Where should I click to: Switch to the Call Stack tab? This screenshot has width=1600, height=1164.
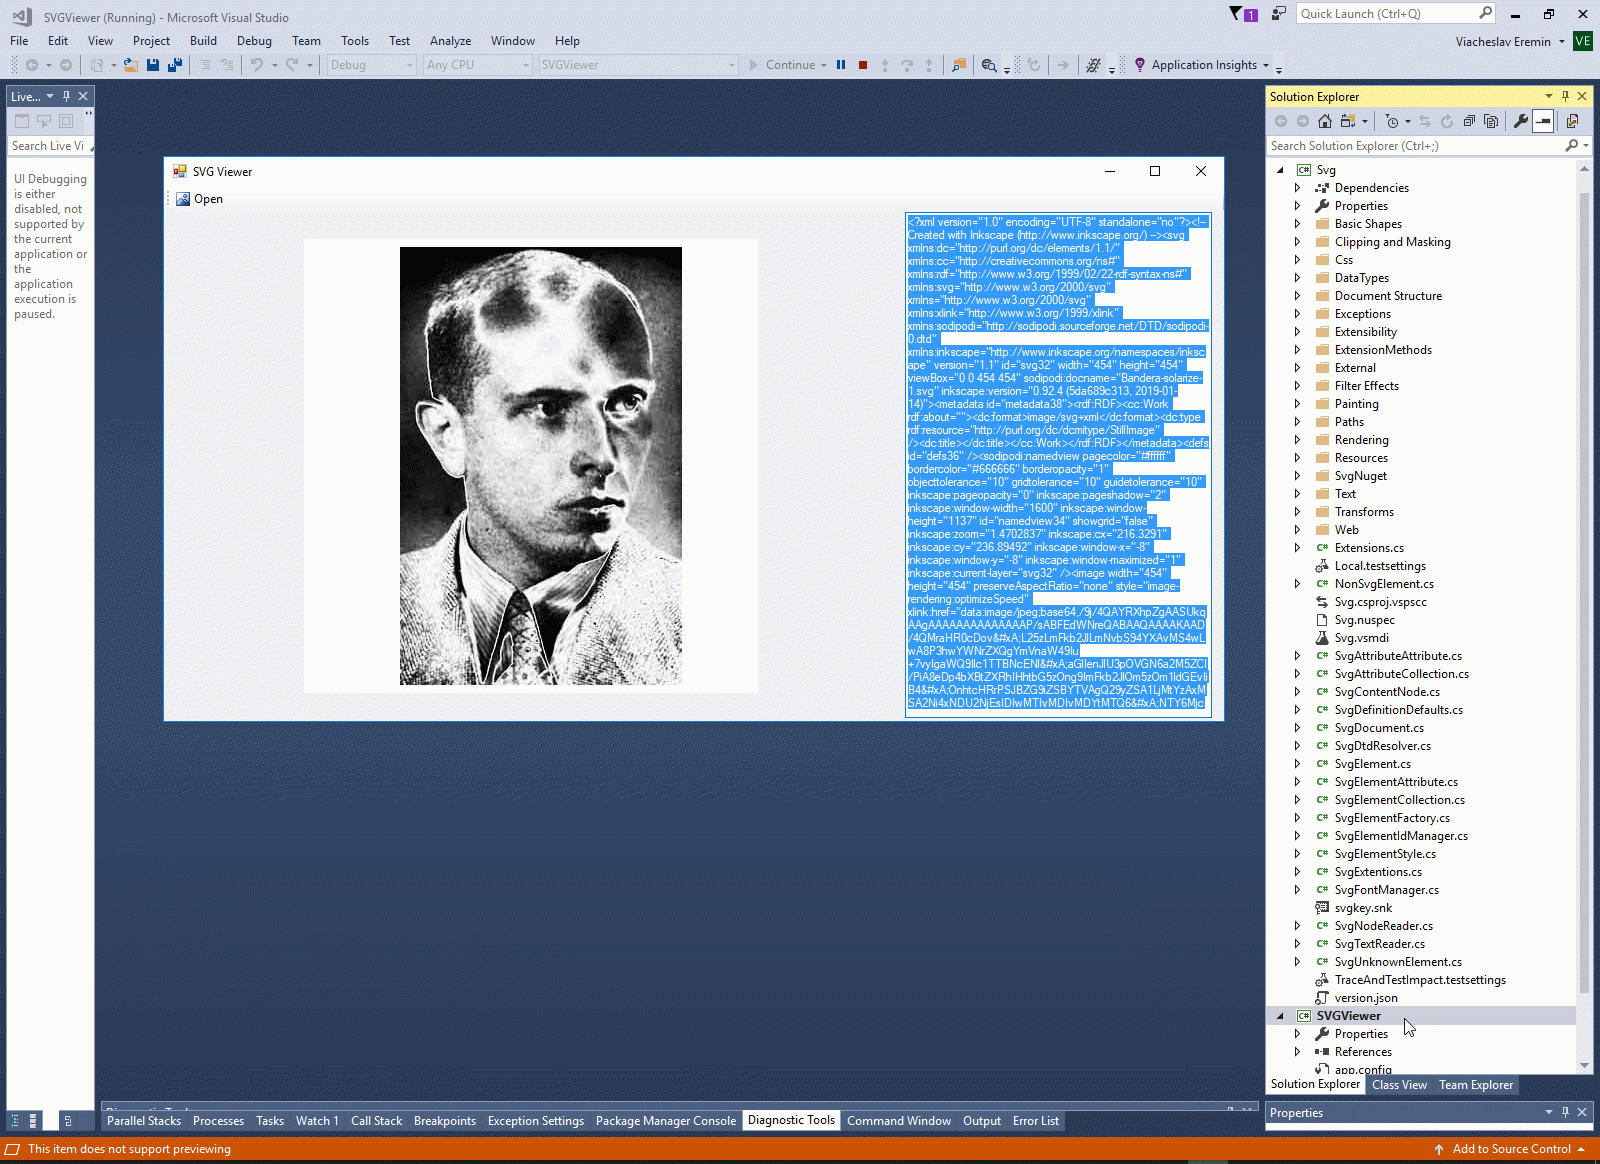(376, 1121)
